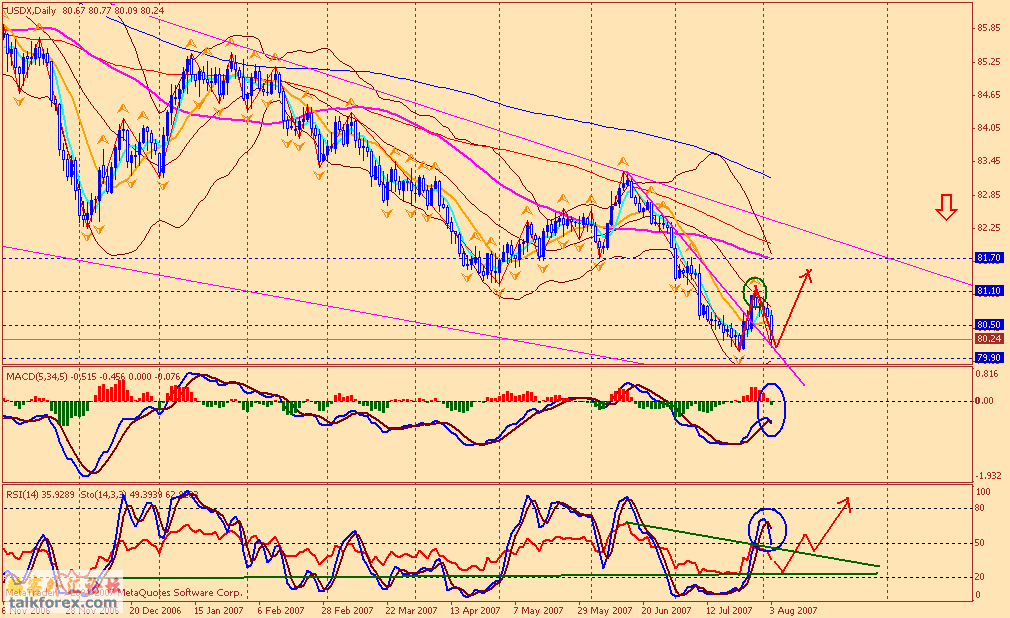This screenshot has width=1010, height=618.
Task: Select the 80.50 price level label
Action: point(989,325)
